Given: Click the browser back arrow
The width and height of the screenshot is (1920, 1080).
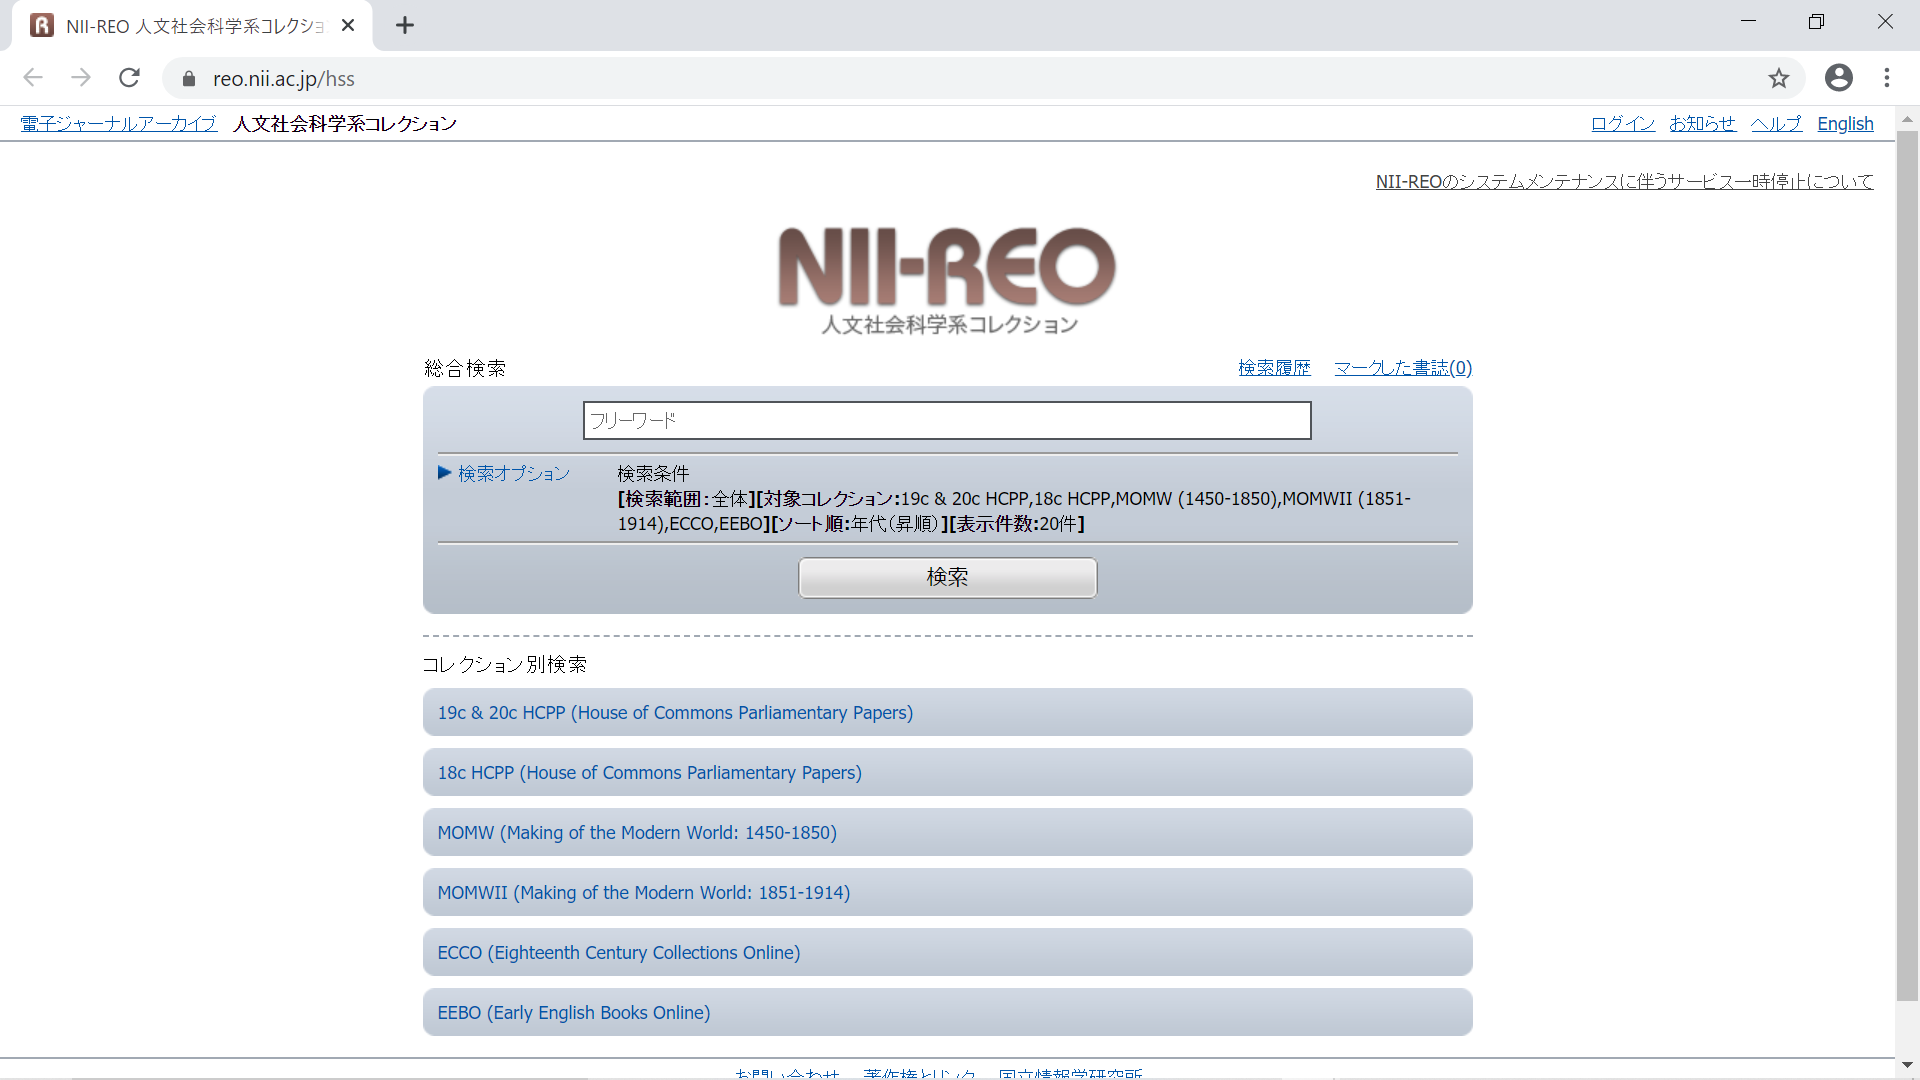Looking at the screenshot, I should 33,78.
